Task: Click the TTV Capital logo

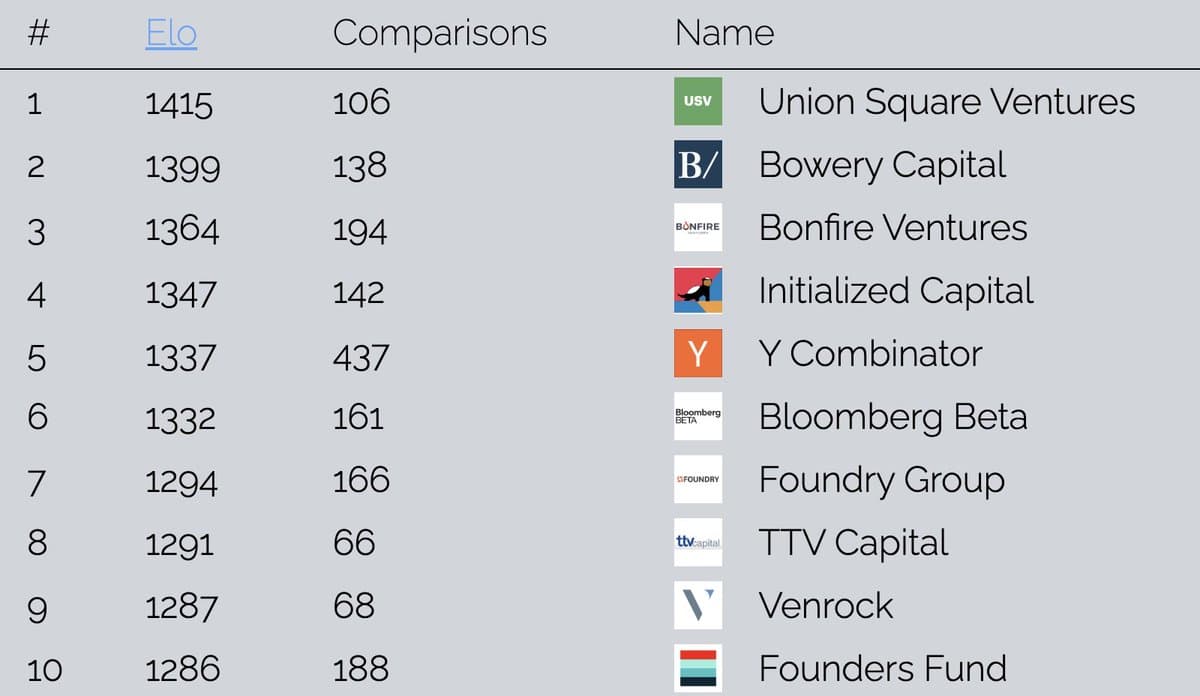Action: click(x=698, y=542)
